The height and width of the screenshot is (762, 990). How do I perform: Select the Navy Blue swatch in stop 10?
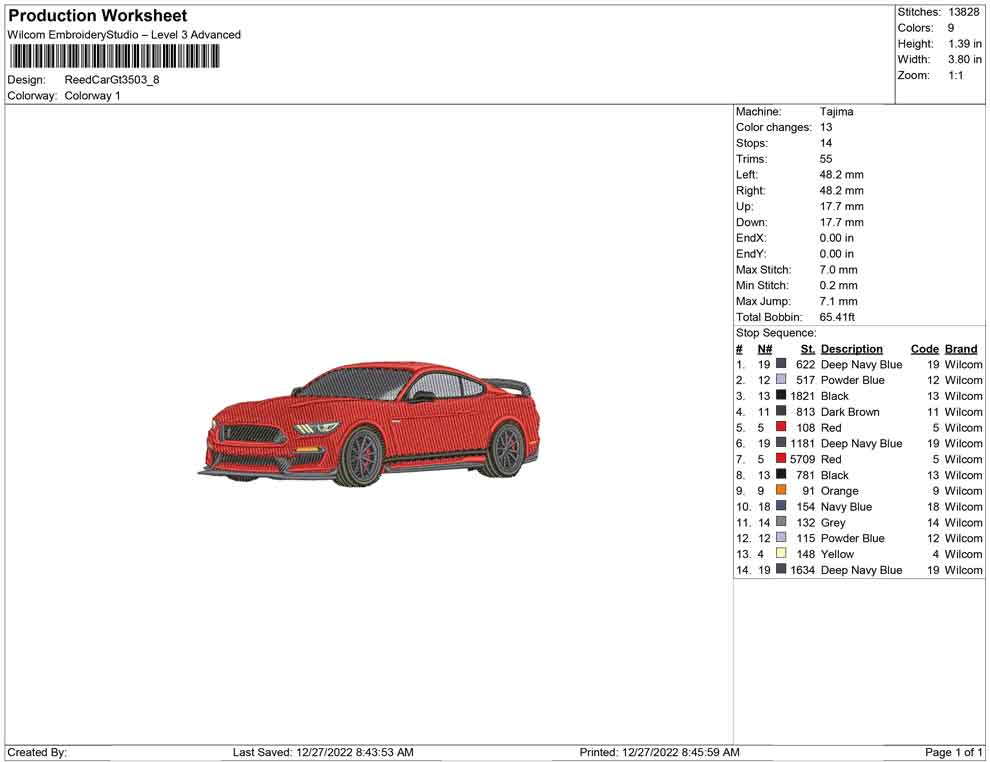pos(781,507)
